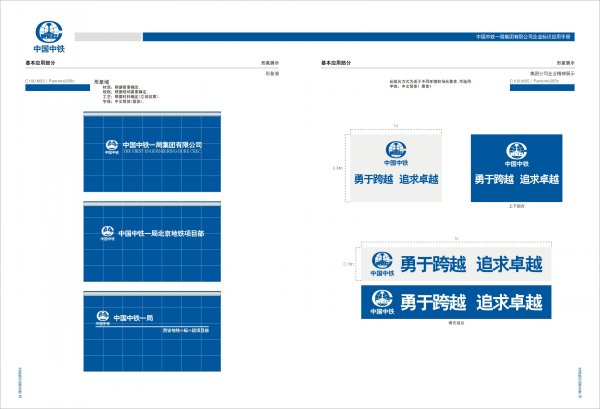Click the left page heading 基本应用部分
600x409 pixels.
click(x=41, y=62)
